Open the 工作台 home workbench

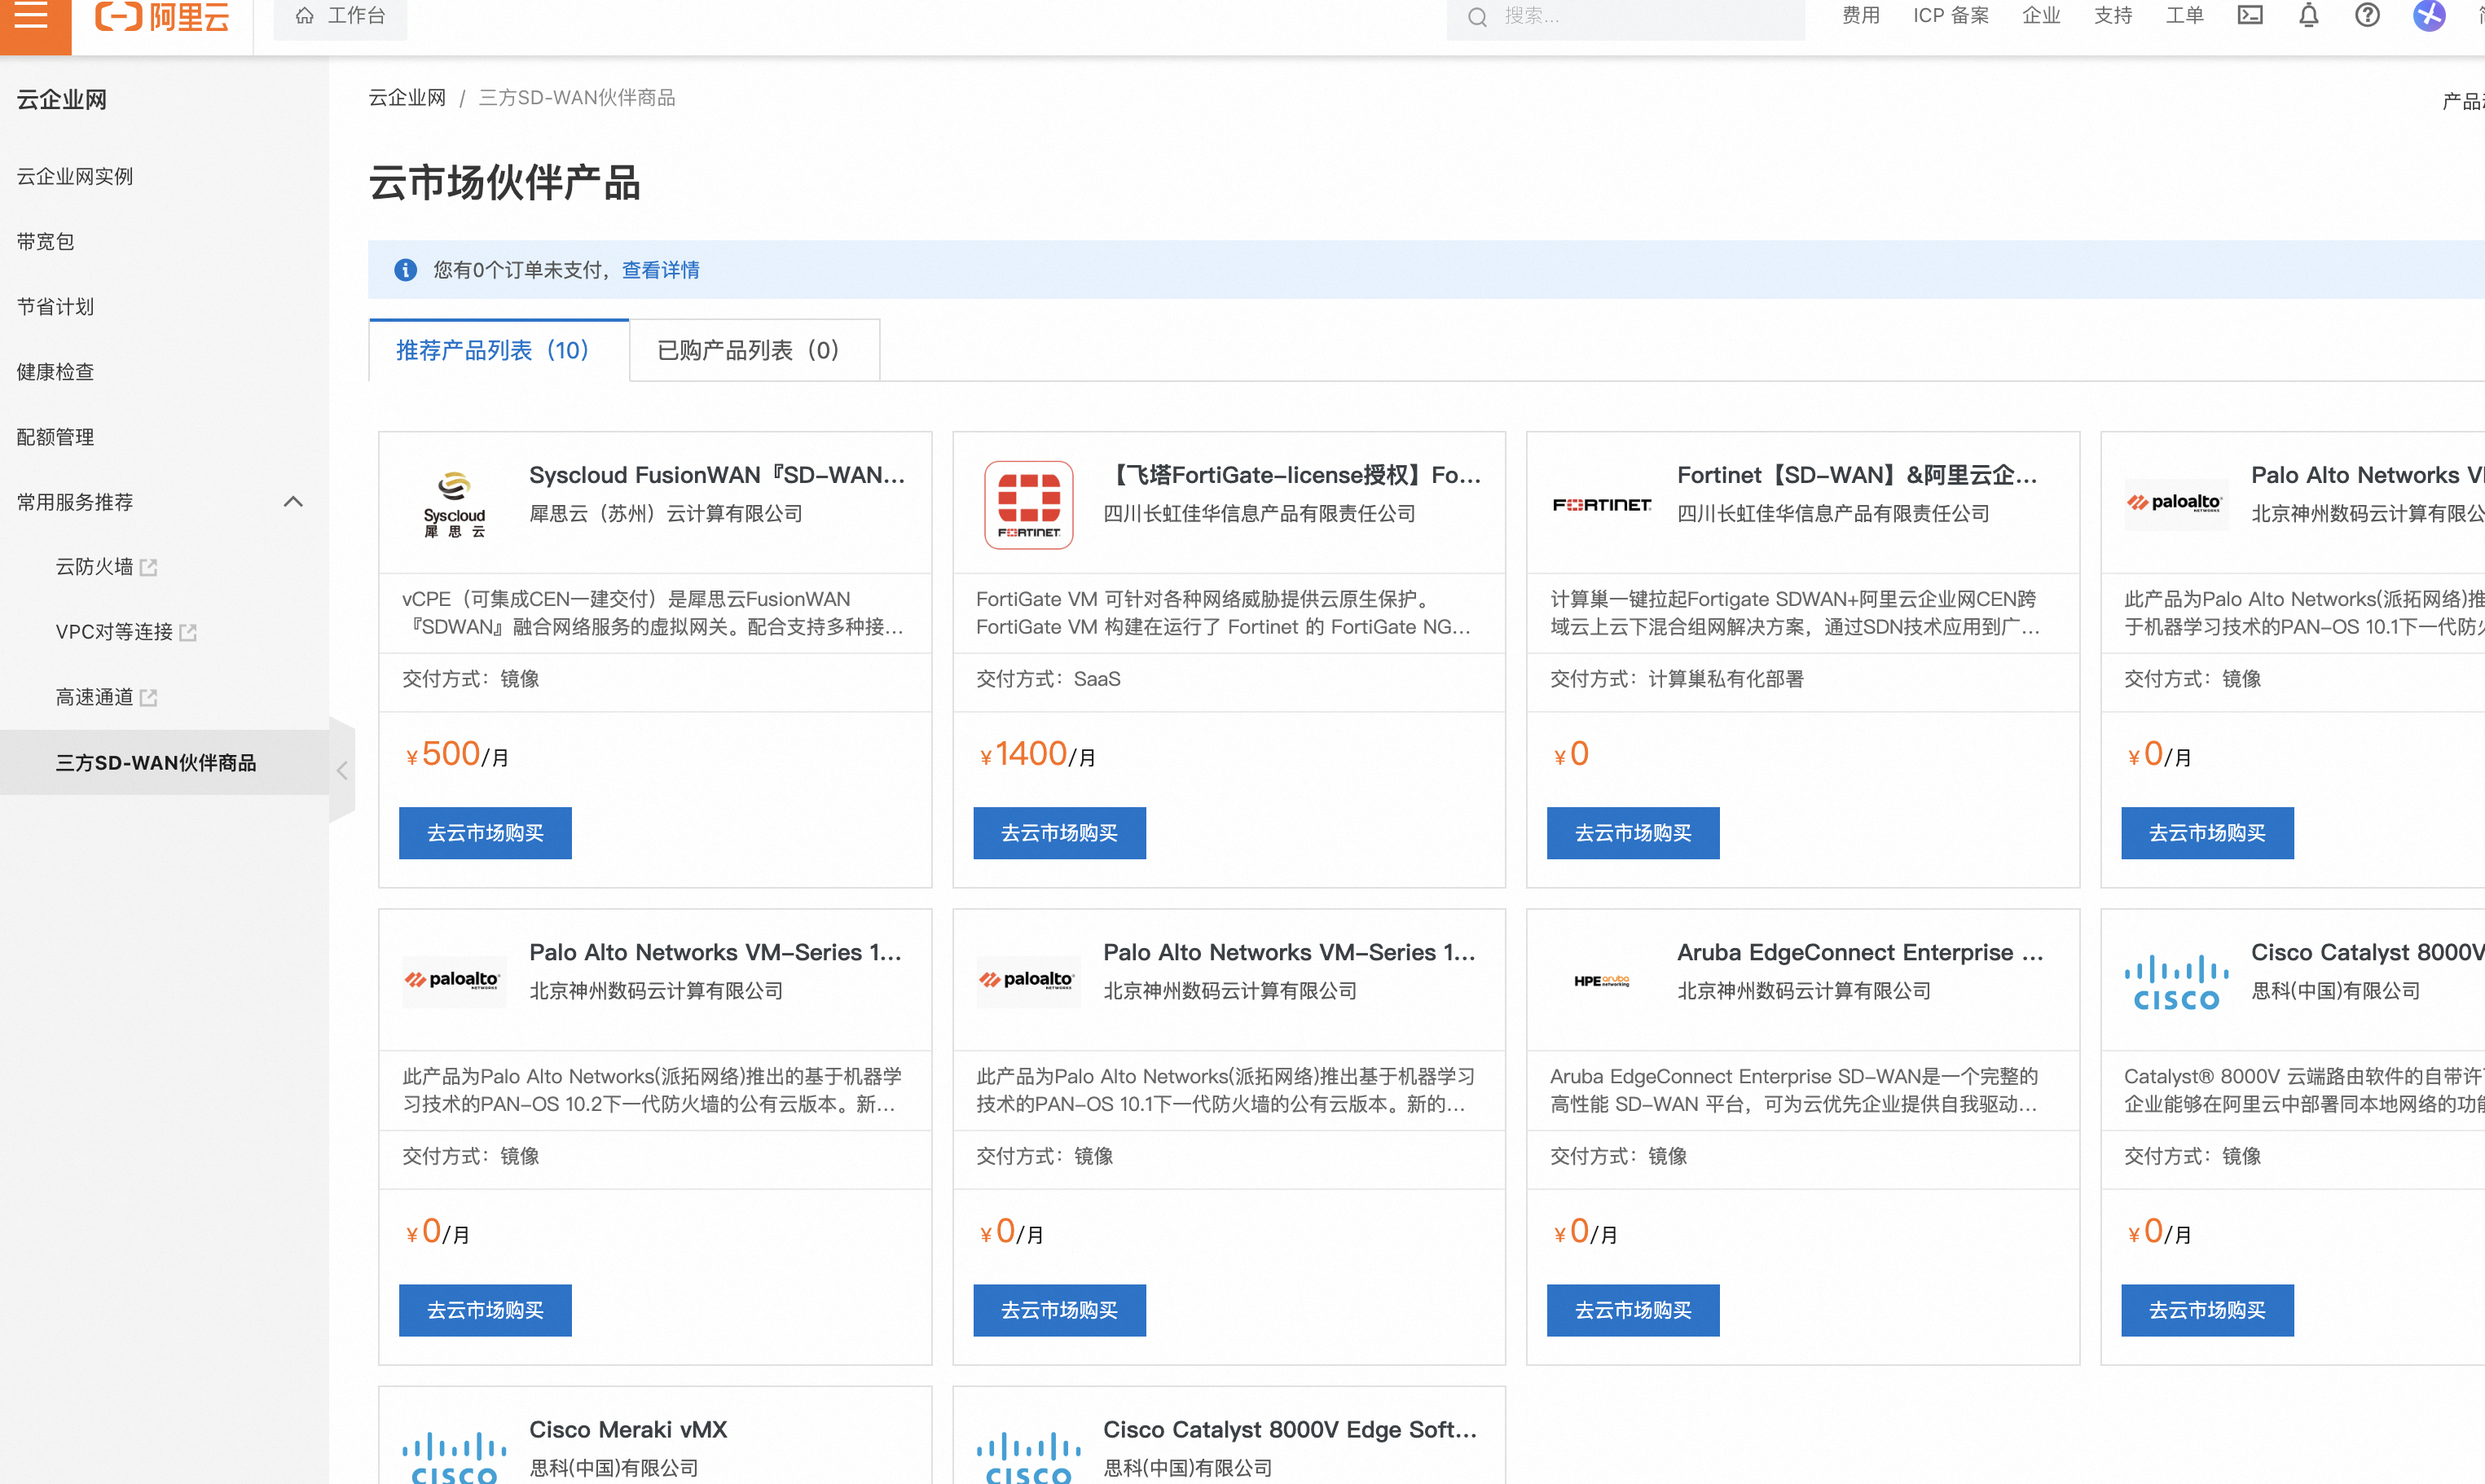pyautogui.click(x=341, y=16)
